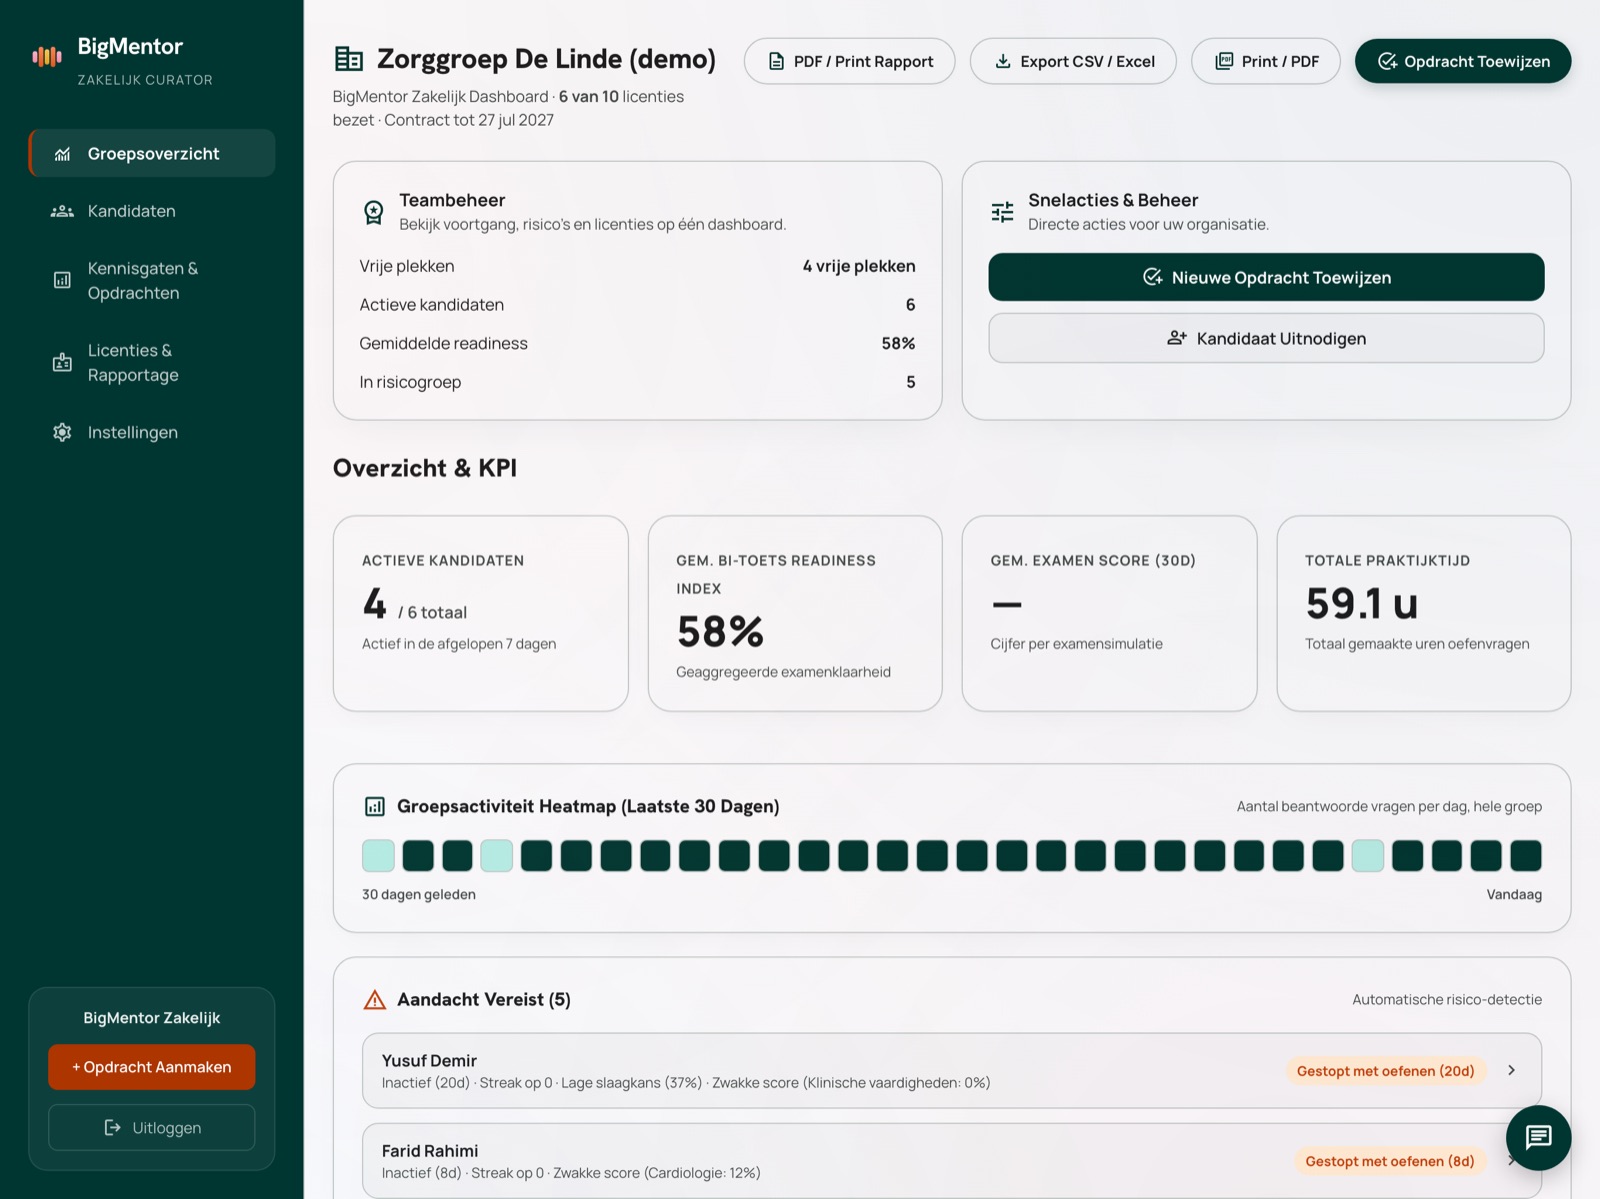Open Kennisgaten & Opdrachten page
The width and height of the screenshot is (1600, 1199).
pyautogui.click(x=152, y=281)
